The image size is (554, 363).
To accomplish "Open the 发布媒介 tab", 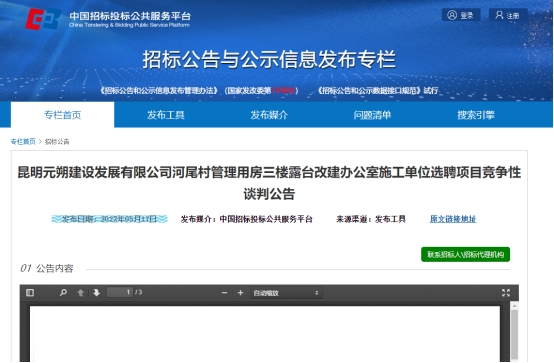I will [269, 115].
